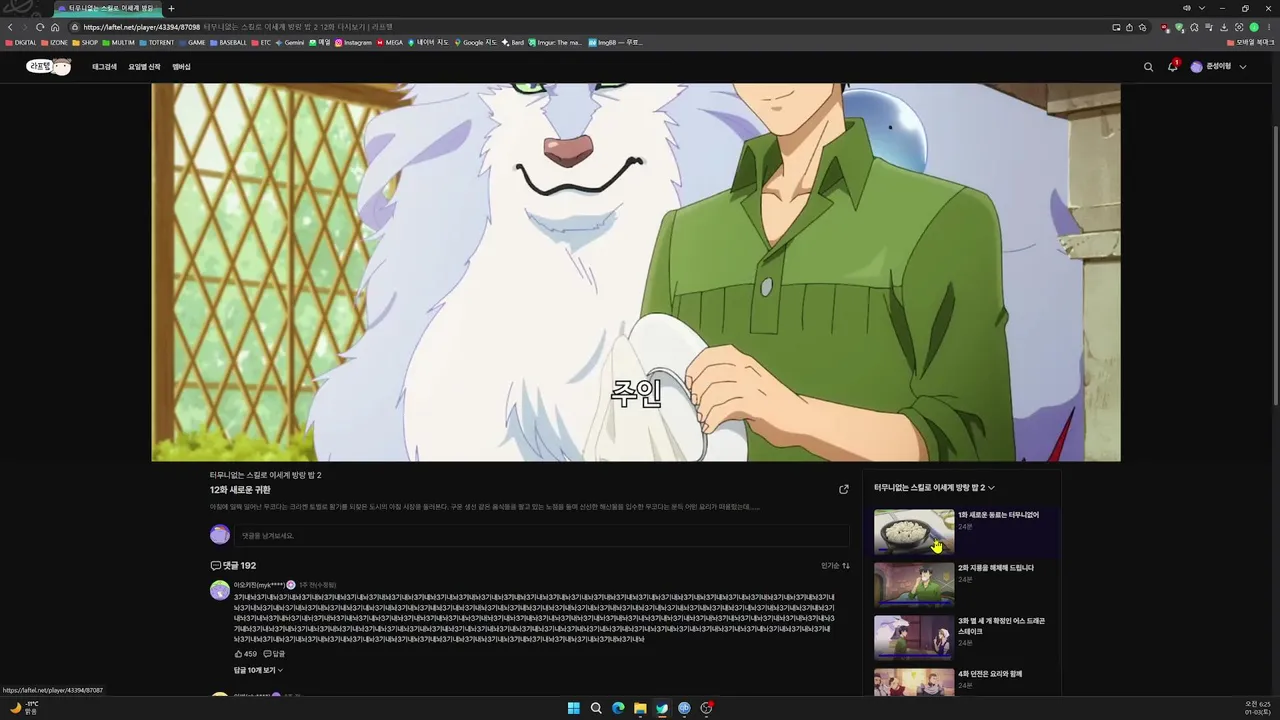Open a new browser tab with plus
Viewport: 1280px width, 720px height.
171,8
